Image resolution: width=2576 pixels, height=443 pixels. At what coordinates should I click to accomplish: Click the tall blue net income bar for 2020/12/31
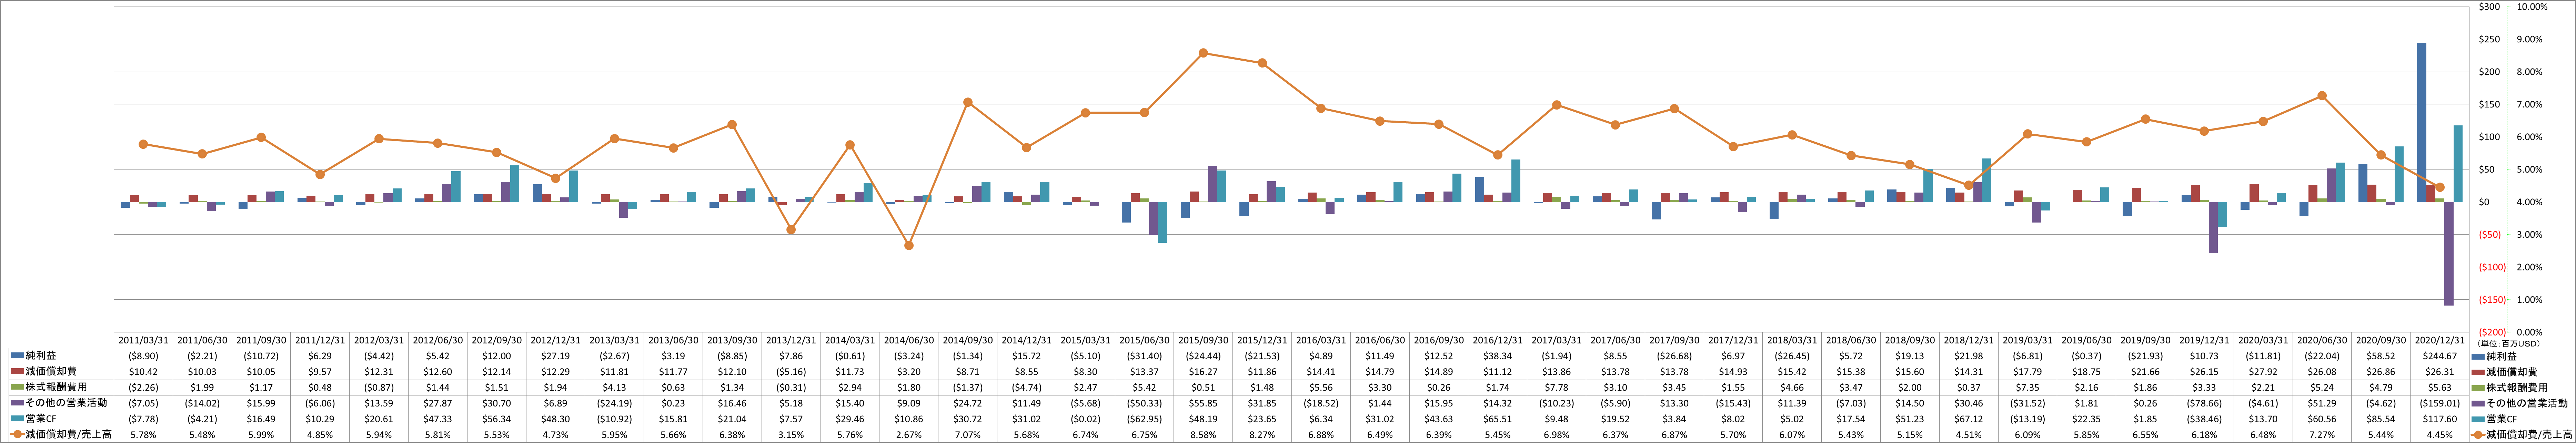tap(2422, 122)
